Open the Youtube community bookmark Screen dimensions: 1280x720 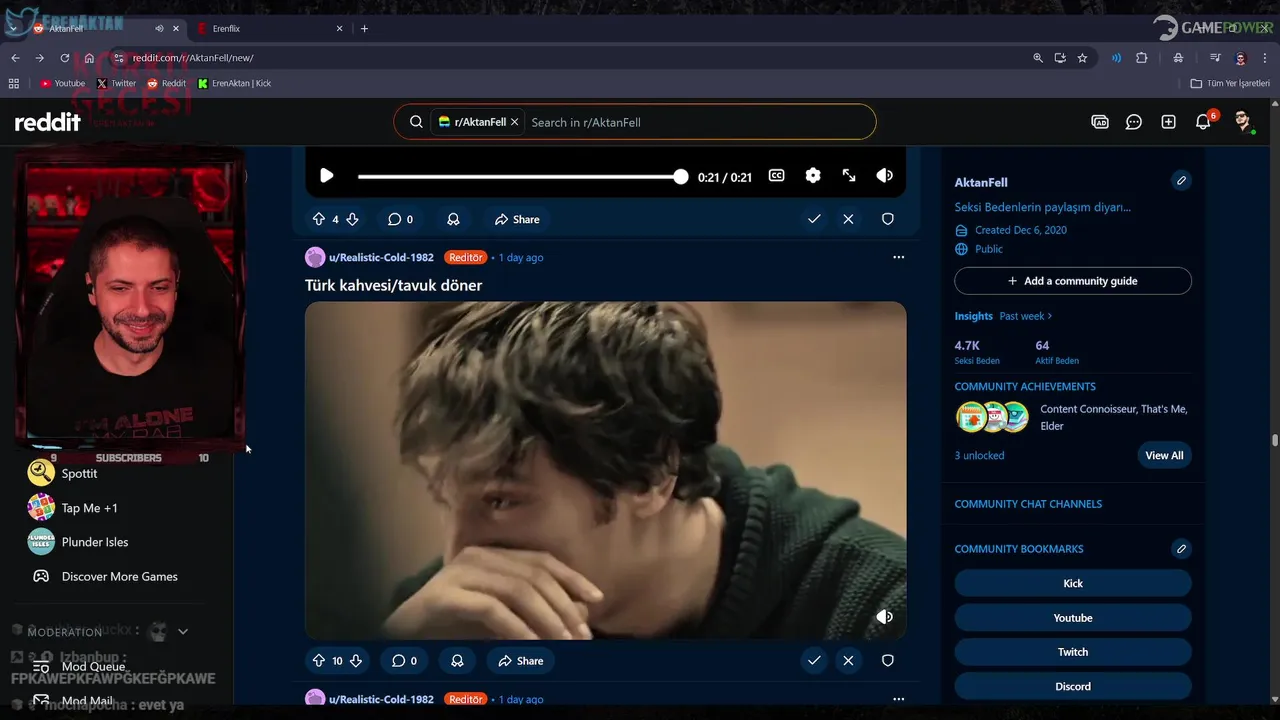pyautogui.click(x=1073, y=618)
